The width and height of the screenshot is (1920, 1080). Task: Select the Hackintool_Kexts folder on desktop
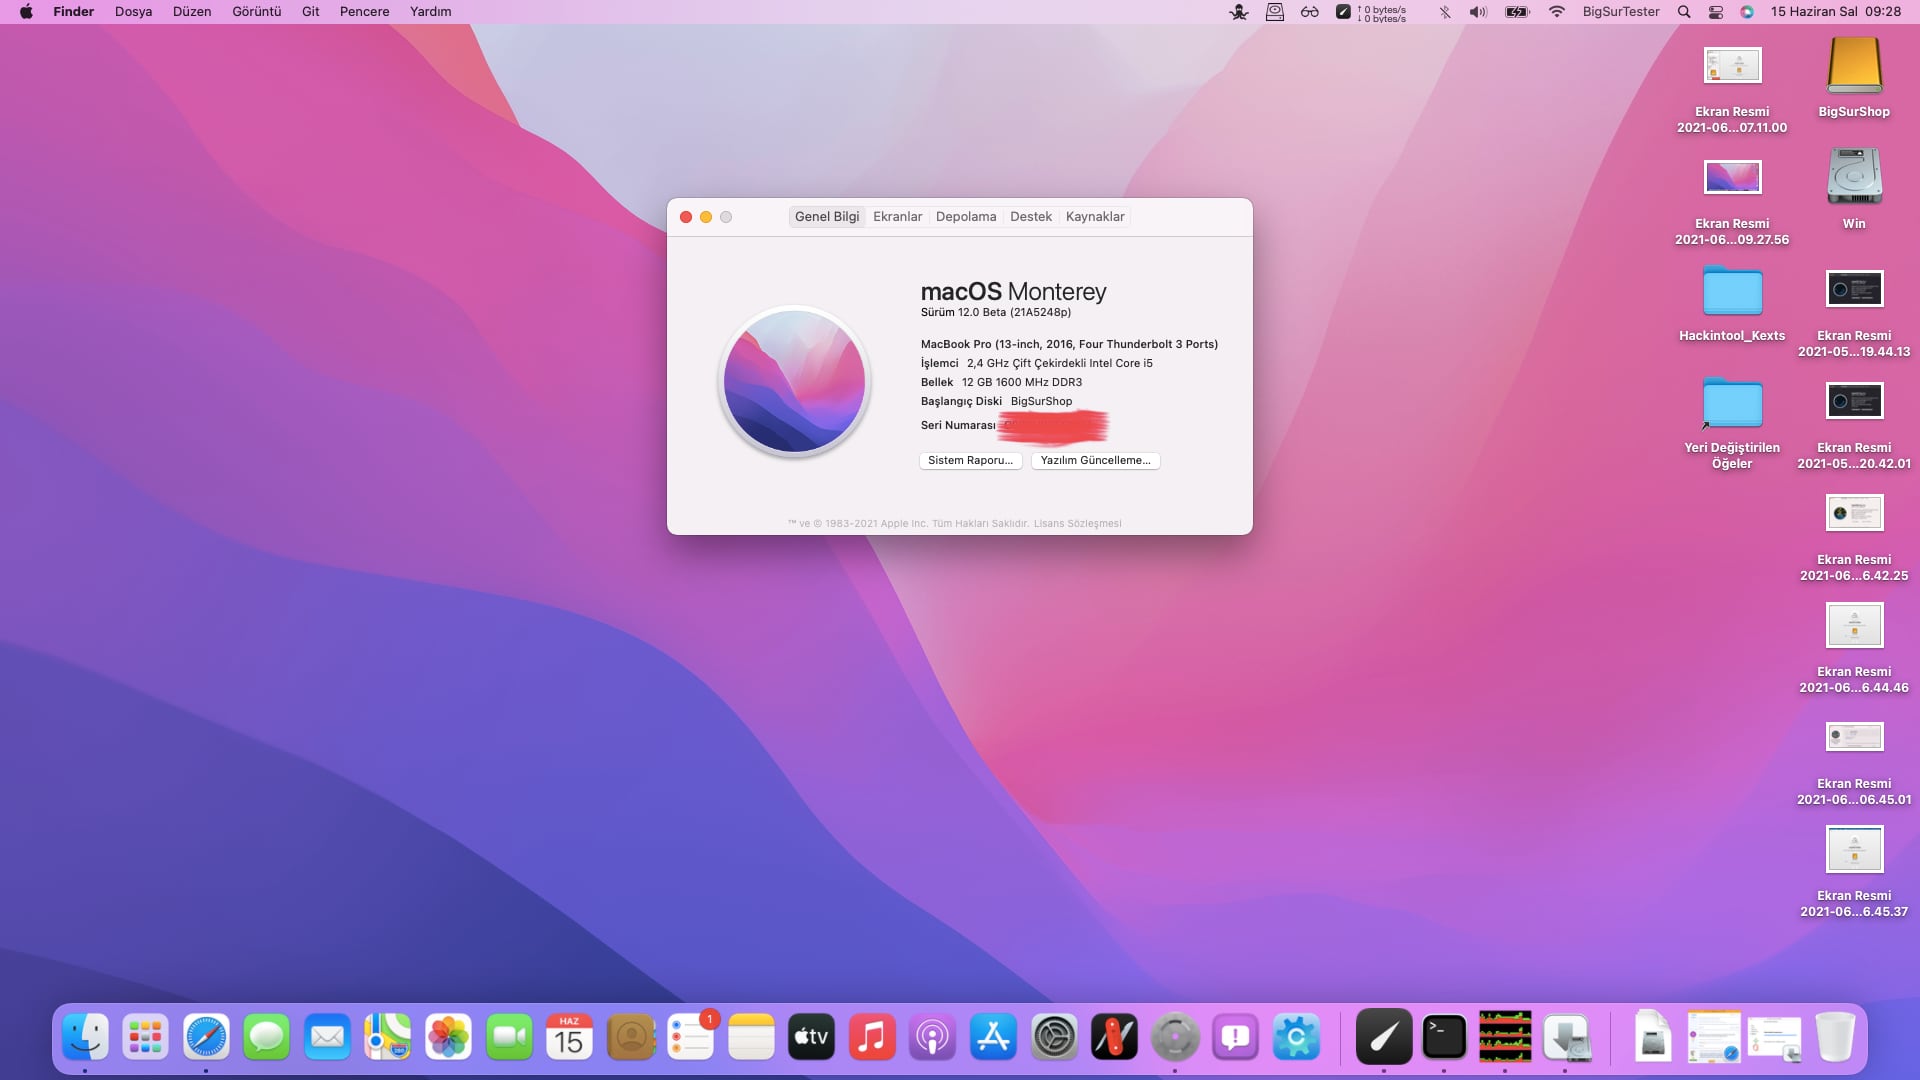[x=1732, y=293]
